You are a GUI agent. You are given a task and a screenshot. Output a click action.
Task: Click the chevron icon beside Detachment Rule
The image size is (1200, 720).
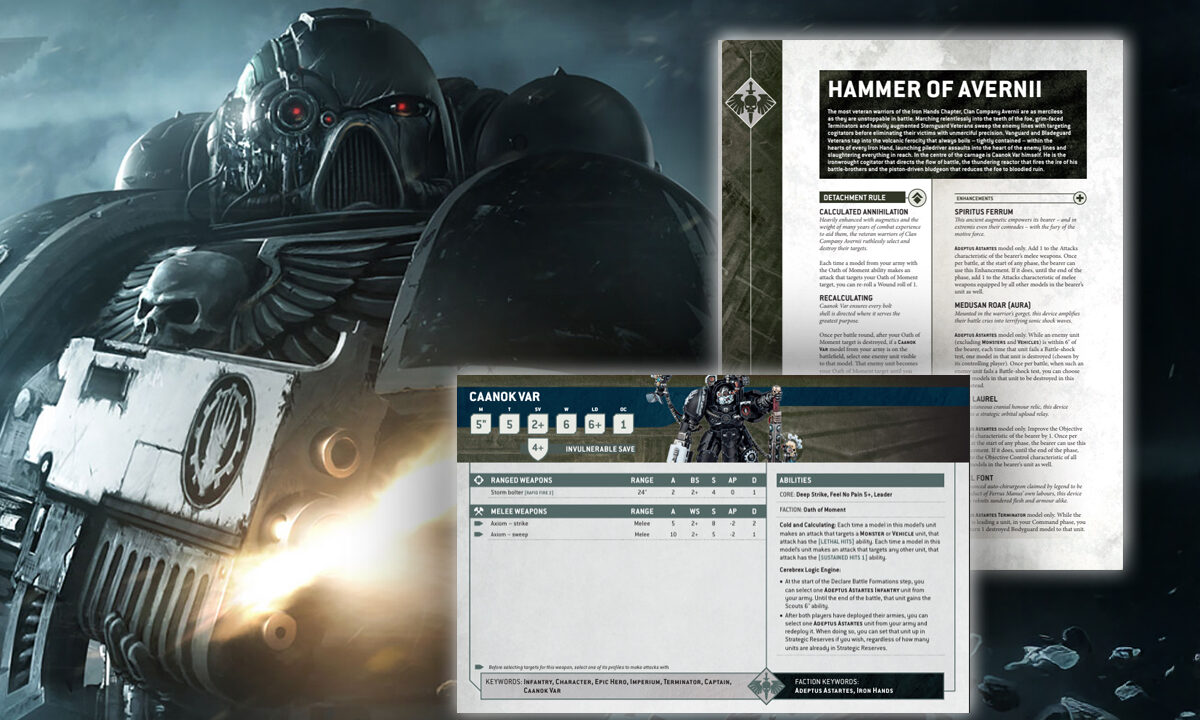[913, 197]
